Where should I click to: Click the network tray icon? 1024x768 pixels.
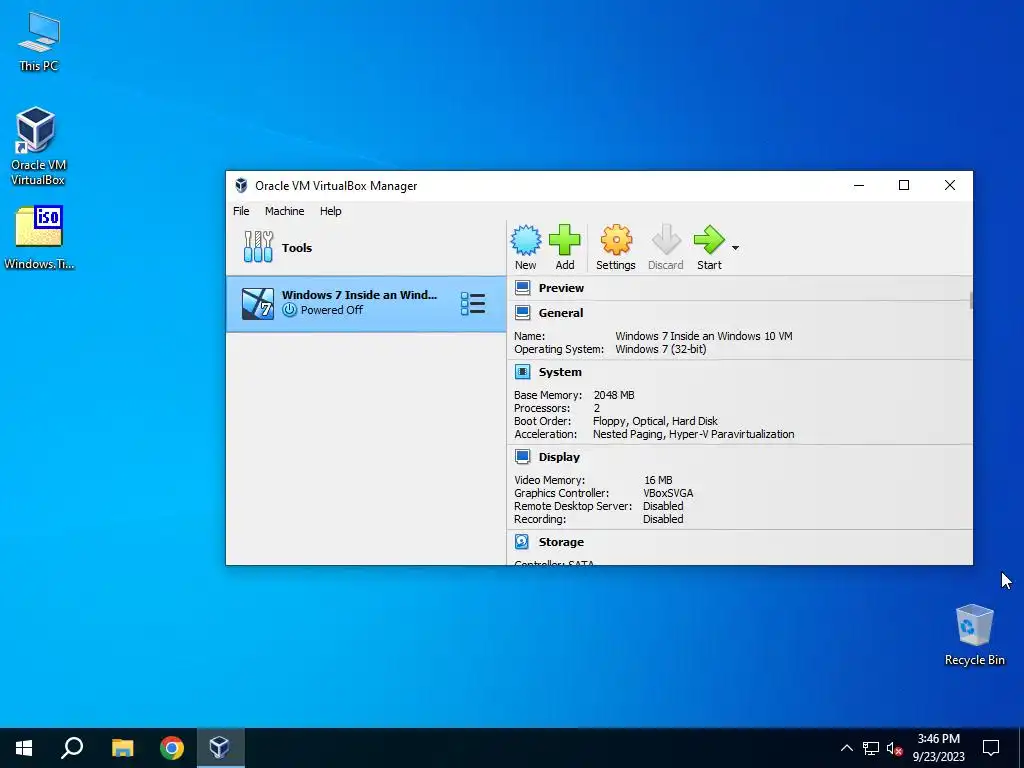point(871,748)
